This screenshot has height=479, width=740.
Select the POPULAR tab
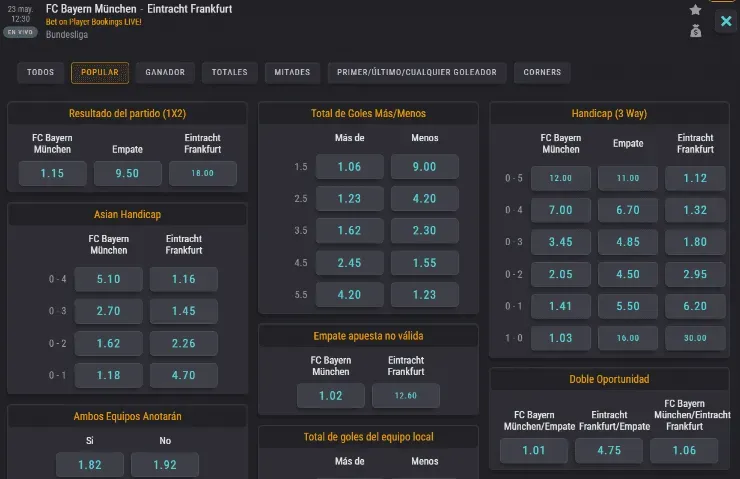tap(100, 72)
